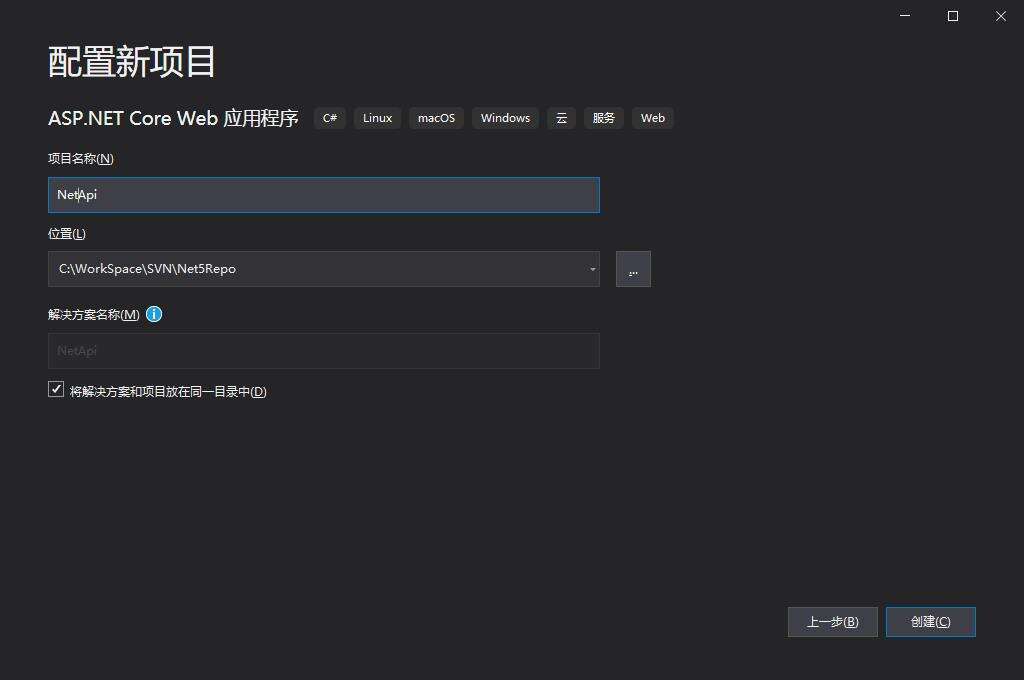Image resolution: width=1024 pixels, height=680 pixels.
Task: Click the 位置(L) label
Action: (67, 234)
